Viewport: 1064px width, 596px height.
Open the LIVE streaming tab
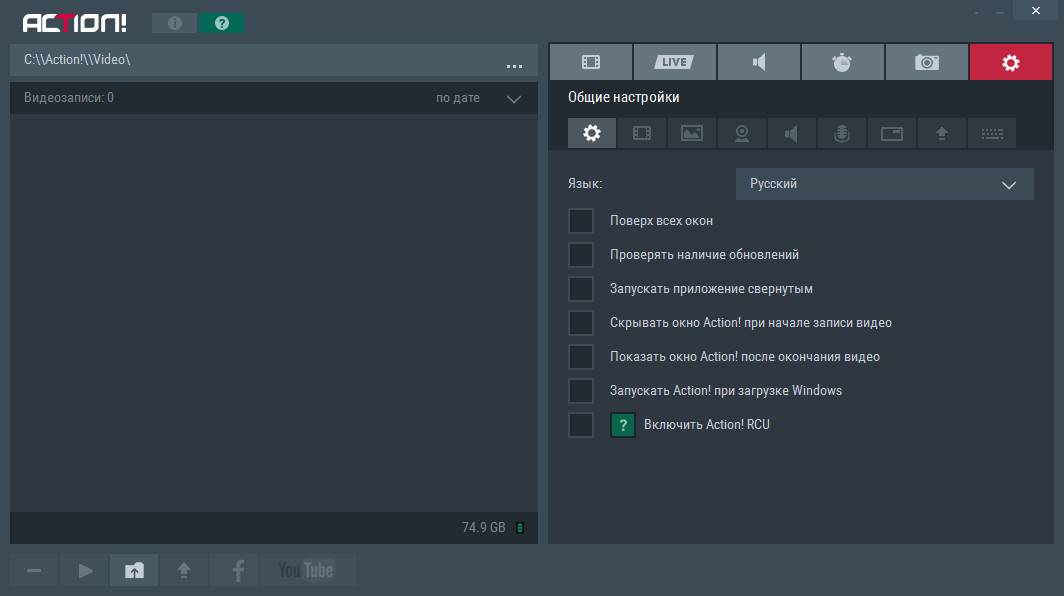[674, 62]
